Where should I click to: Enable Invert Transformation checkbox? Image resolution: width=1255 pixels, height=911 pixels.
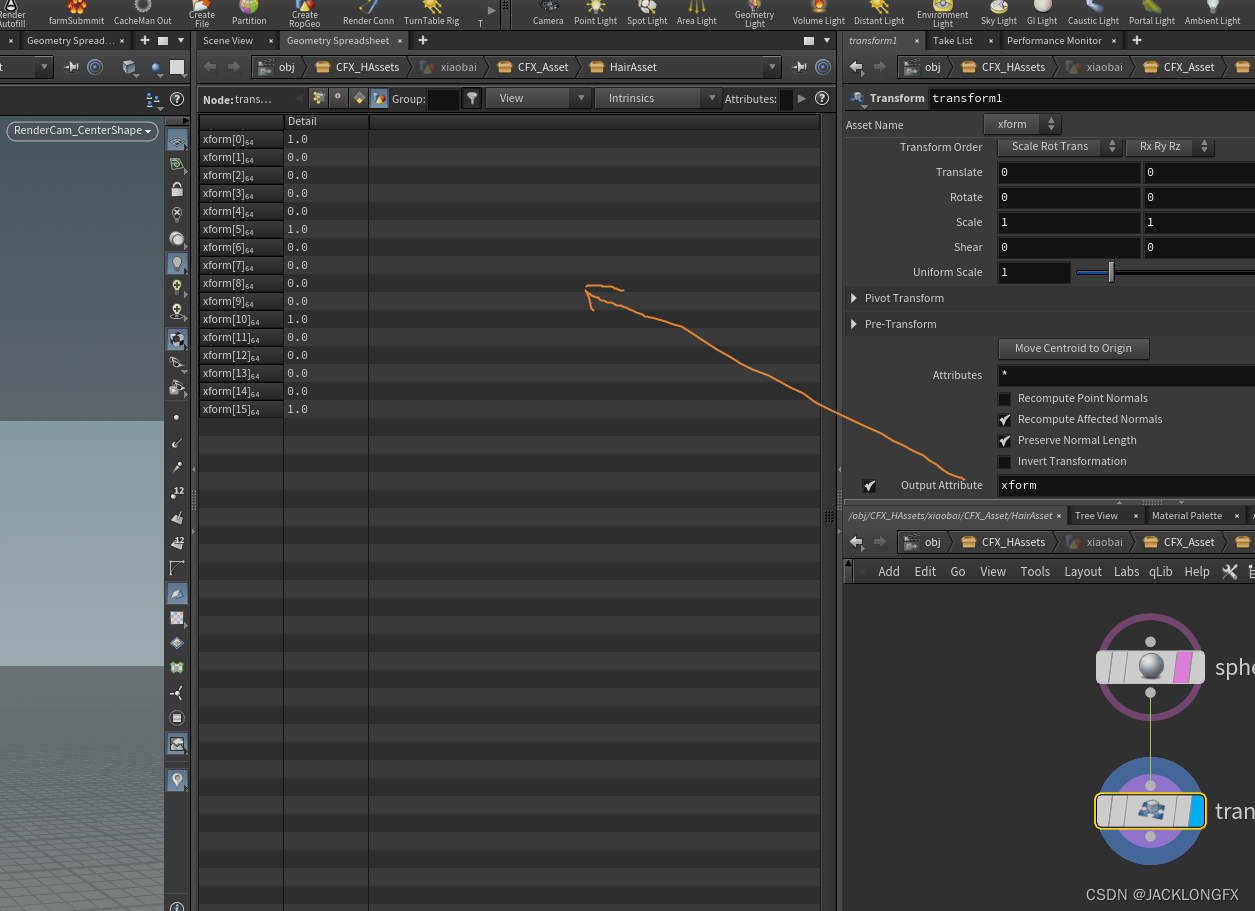click(1005, 461)
